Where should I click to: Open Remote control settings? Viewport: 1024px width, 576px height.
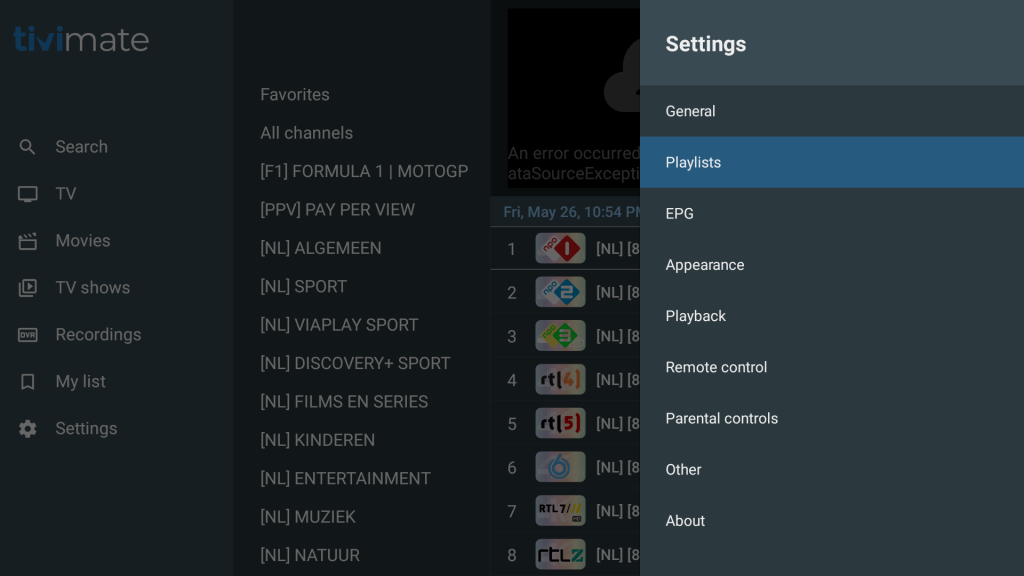pyautogui.click(x=716, y=367)
